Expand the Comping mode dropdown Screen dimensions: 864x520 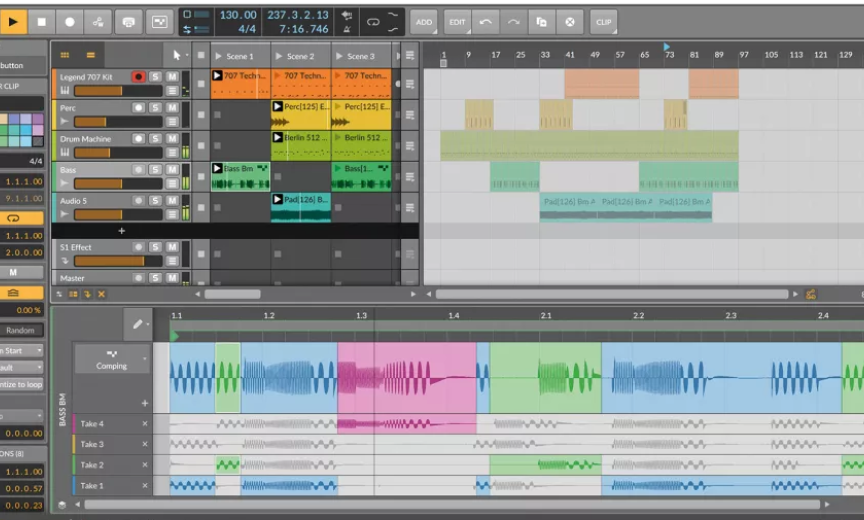pyautogui.click(x=146, y=359)
